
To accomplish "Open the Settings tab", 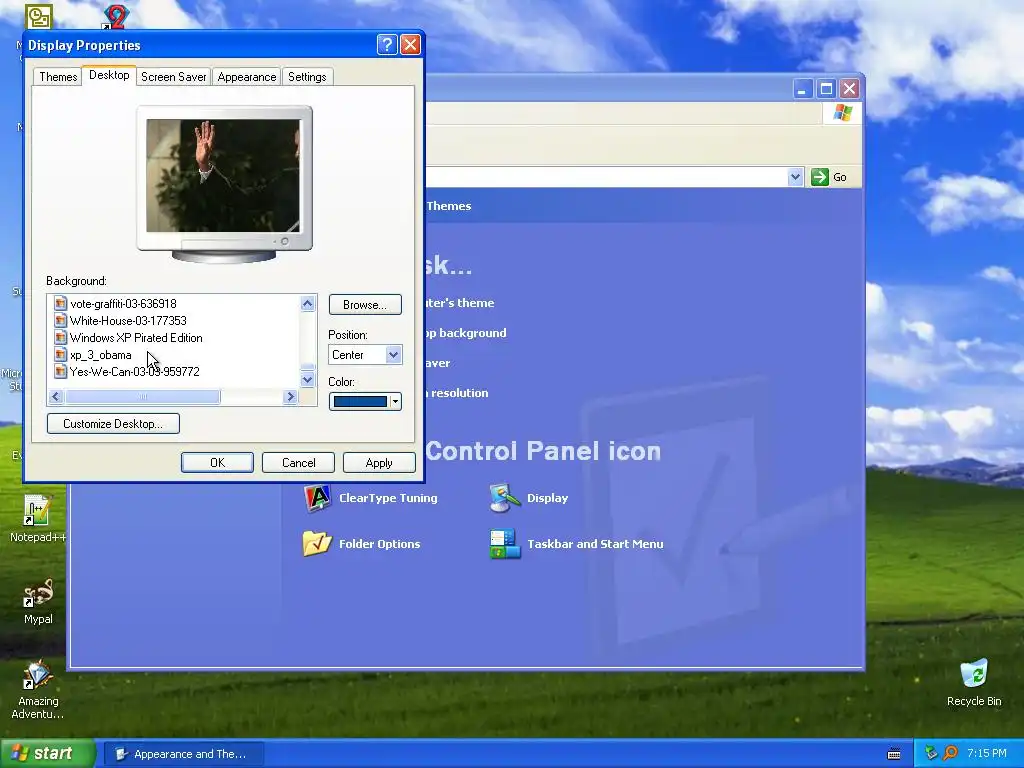I will 307,77.
